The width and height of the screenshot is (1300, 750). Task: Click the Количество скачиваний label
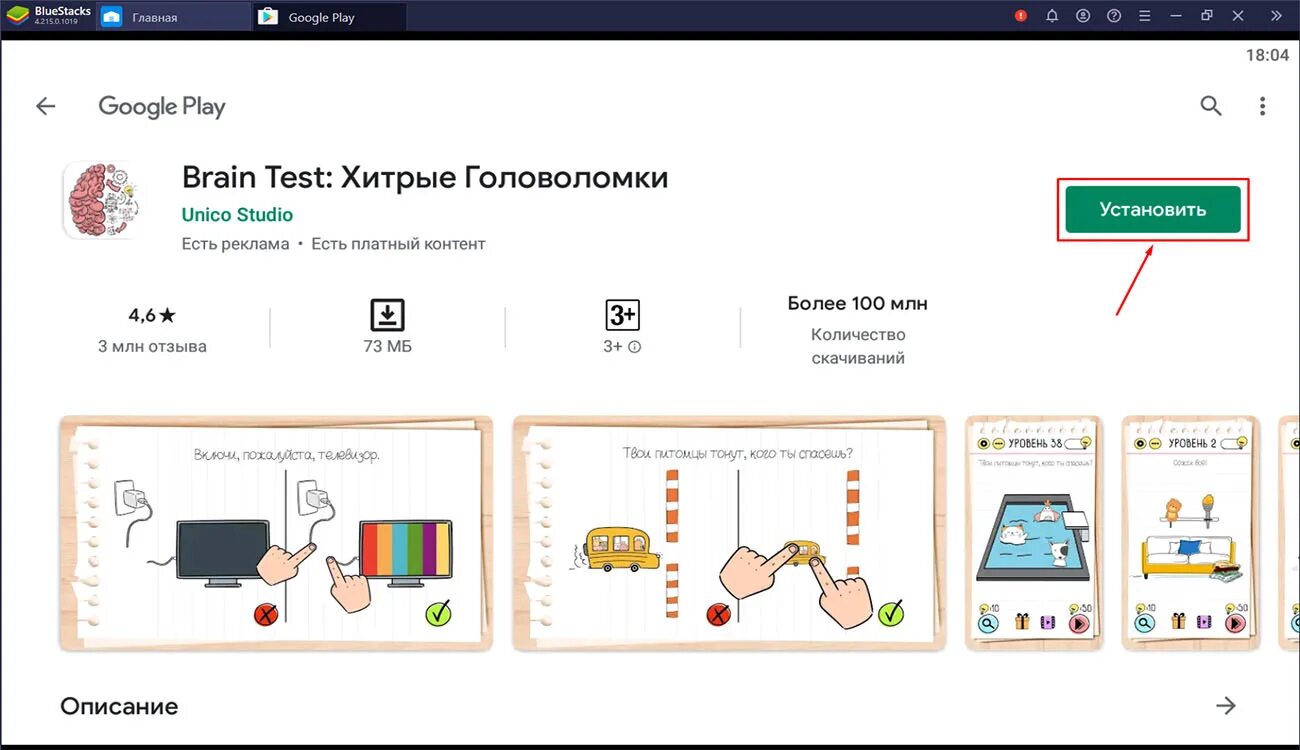858,346
